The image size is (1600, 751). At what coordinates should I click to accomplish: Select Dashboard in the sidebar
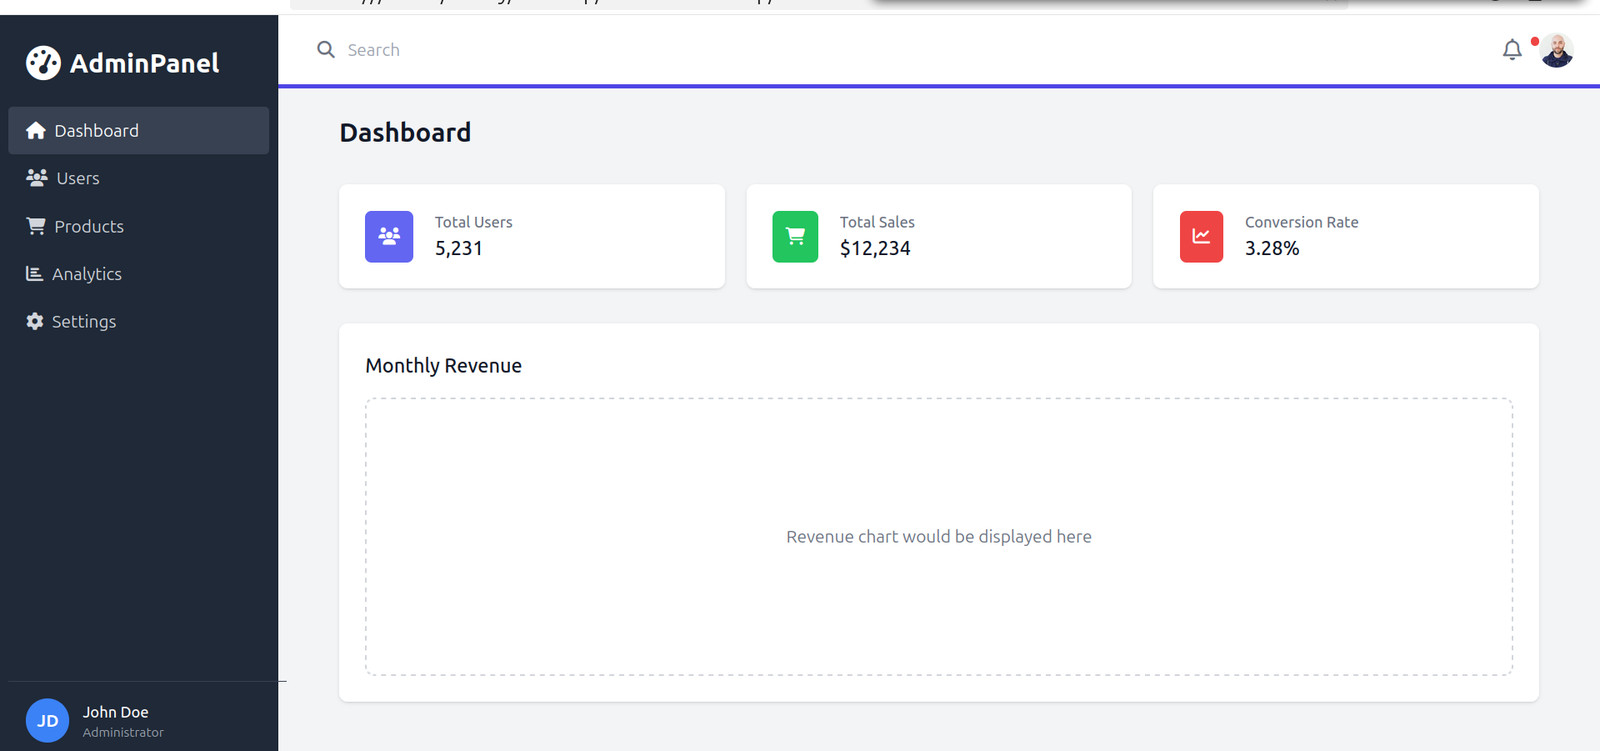pos(97,131)
